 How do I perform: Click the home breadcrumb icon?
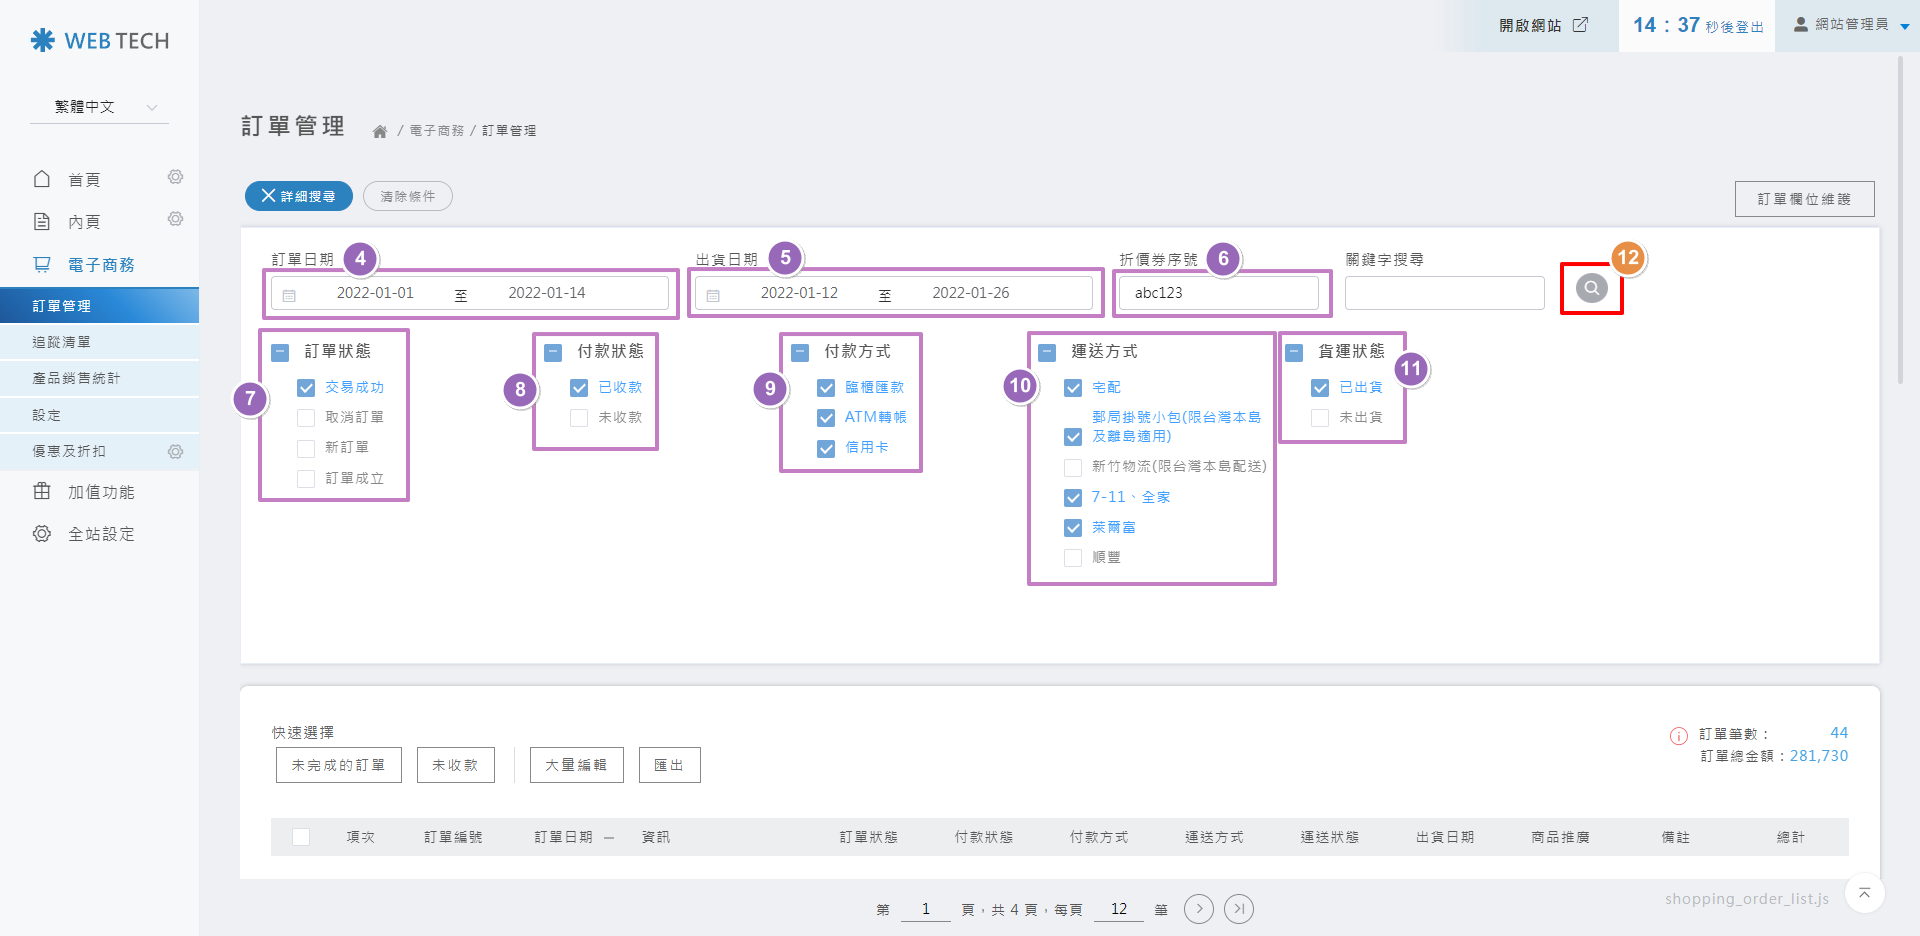coord(380,131)
